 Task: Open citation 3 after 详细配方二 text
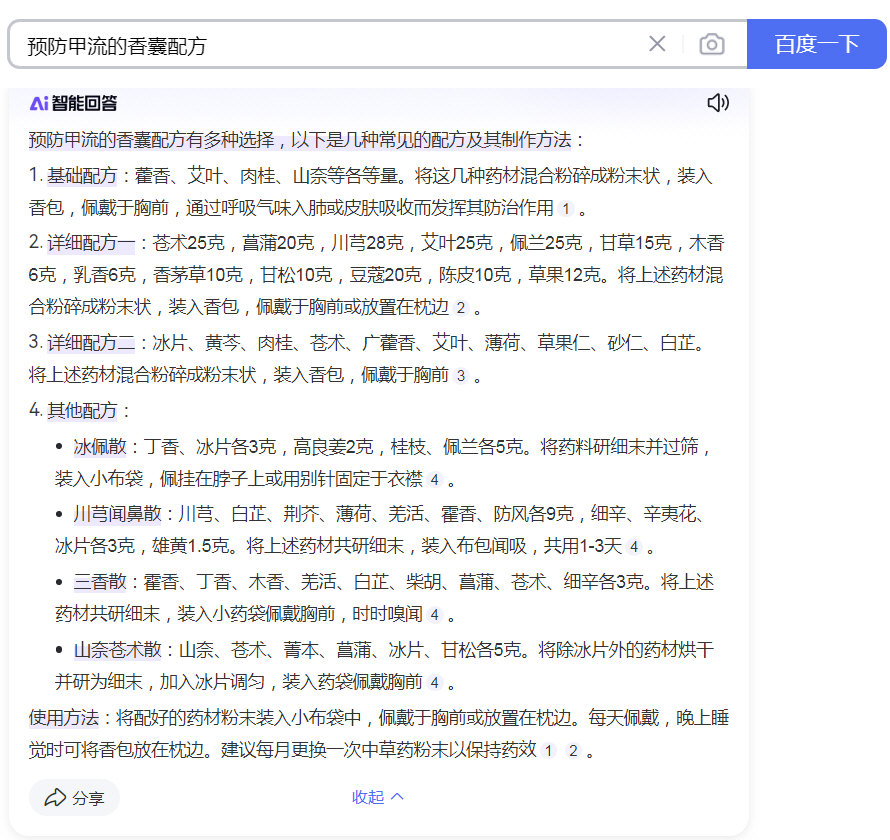460,376
